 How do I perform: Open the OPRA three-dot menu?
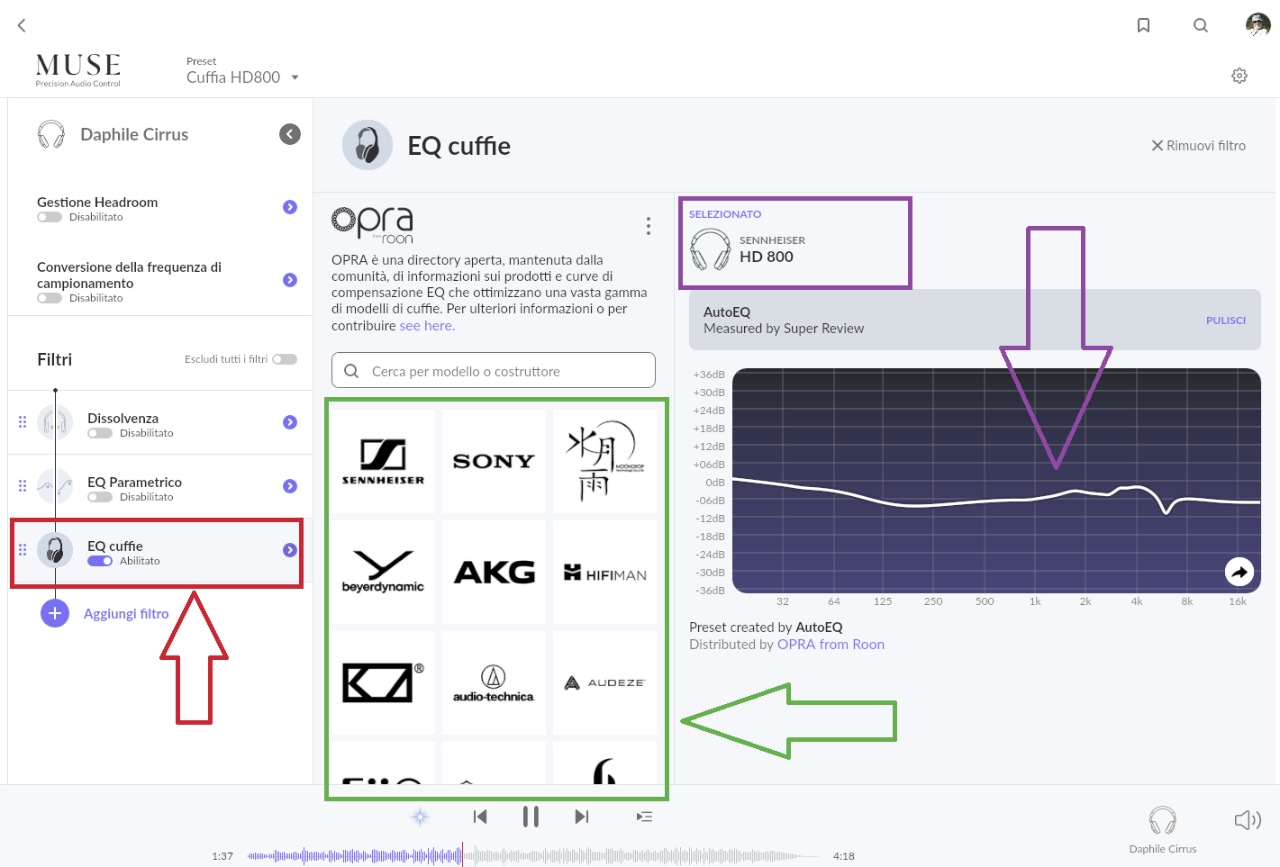(648, 226)
